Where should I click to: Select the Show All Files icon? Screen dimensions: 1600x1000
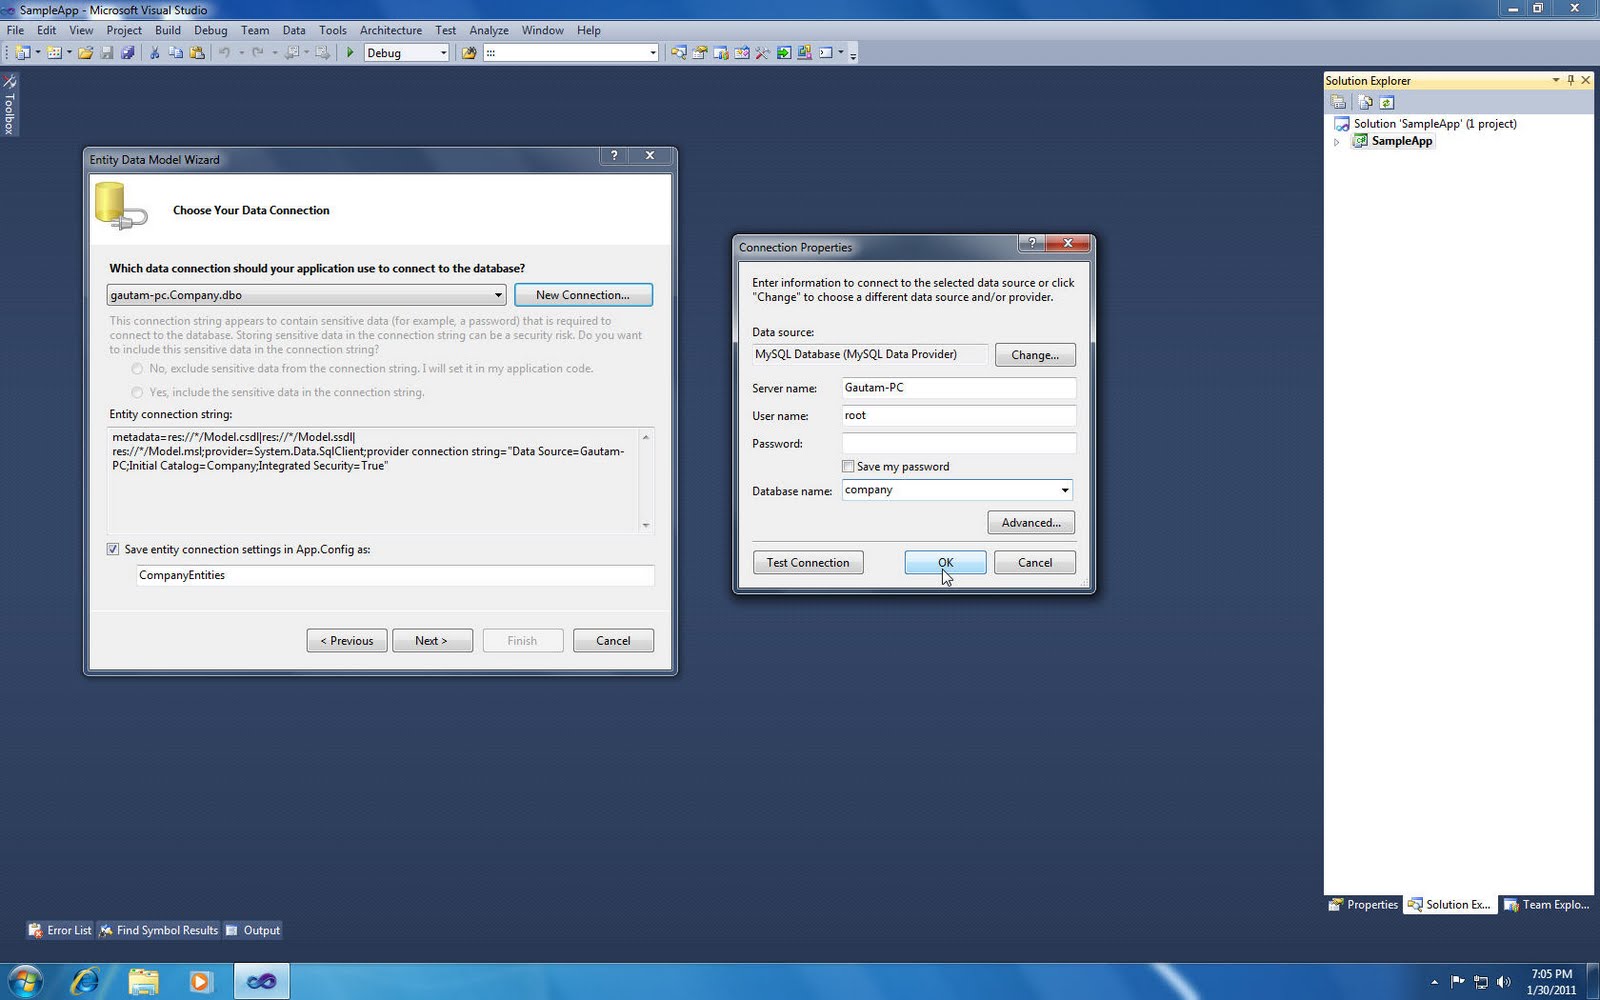point(1366,102)
